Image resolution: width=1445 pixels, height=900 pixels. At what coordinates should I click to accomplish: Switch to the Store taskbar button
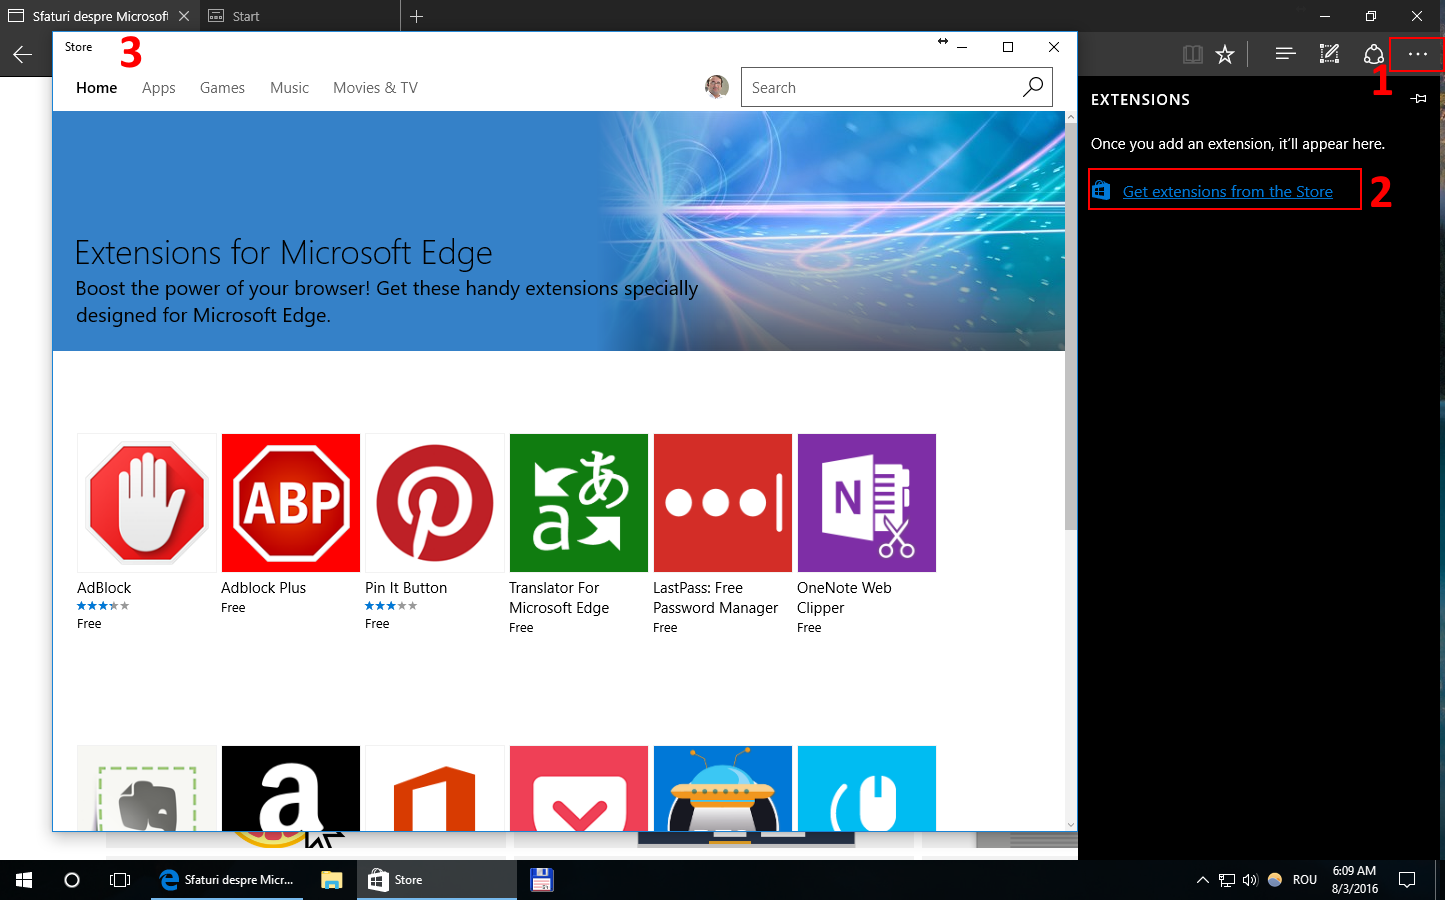click(x=437, y=880)
